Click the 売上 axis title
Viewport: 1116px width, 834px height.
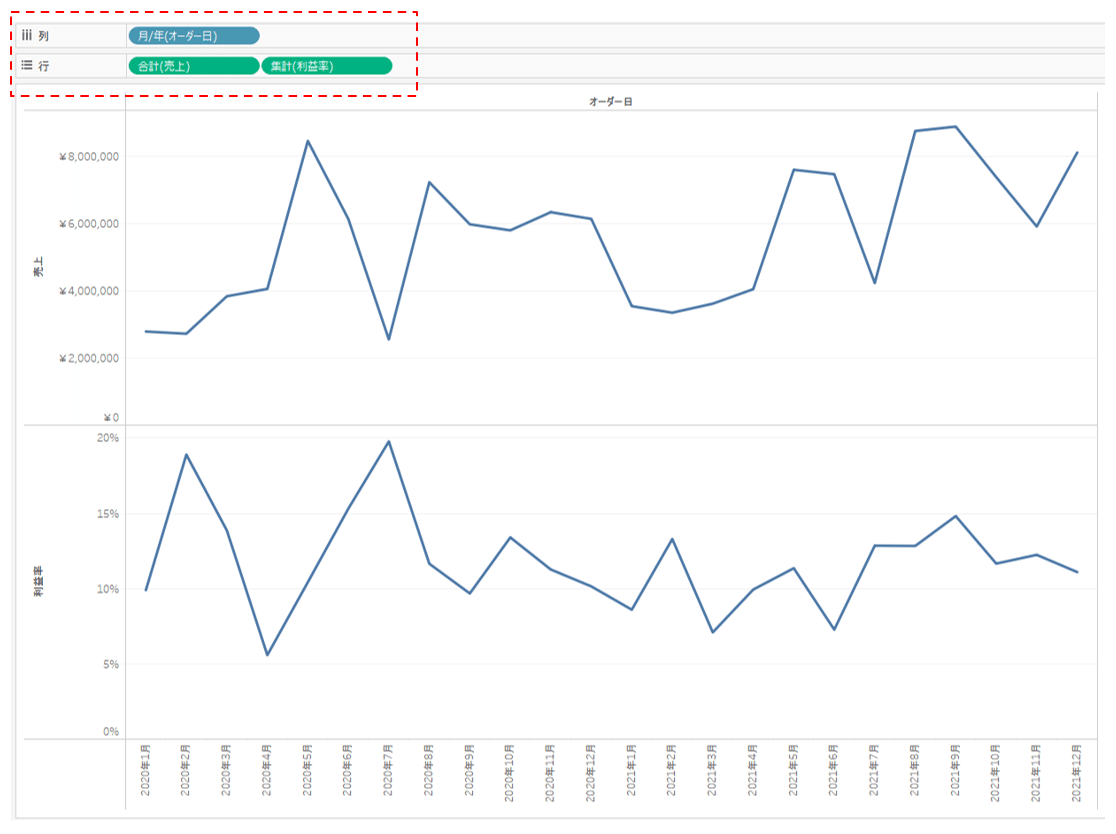pos(38,267)
